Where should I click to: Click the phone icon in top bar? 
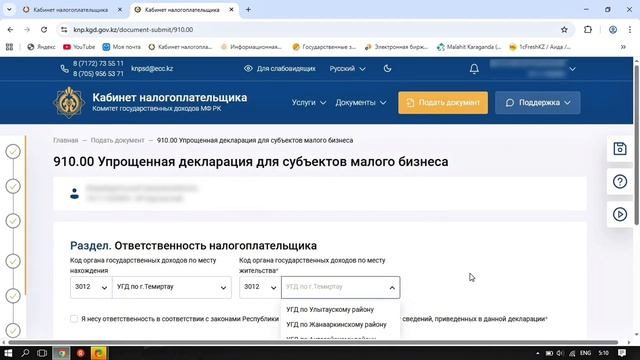click(64, 69)
